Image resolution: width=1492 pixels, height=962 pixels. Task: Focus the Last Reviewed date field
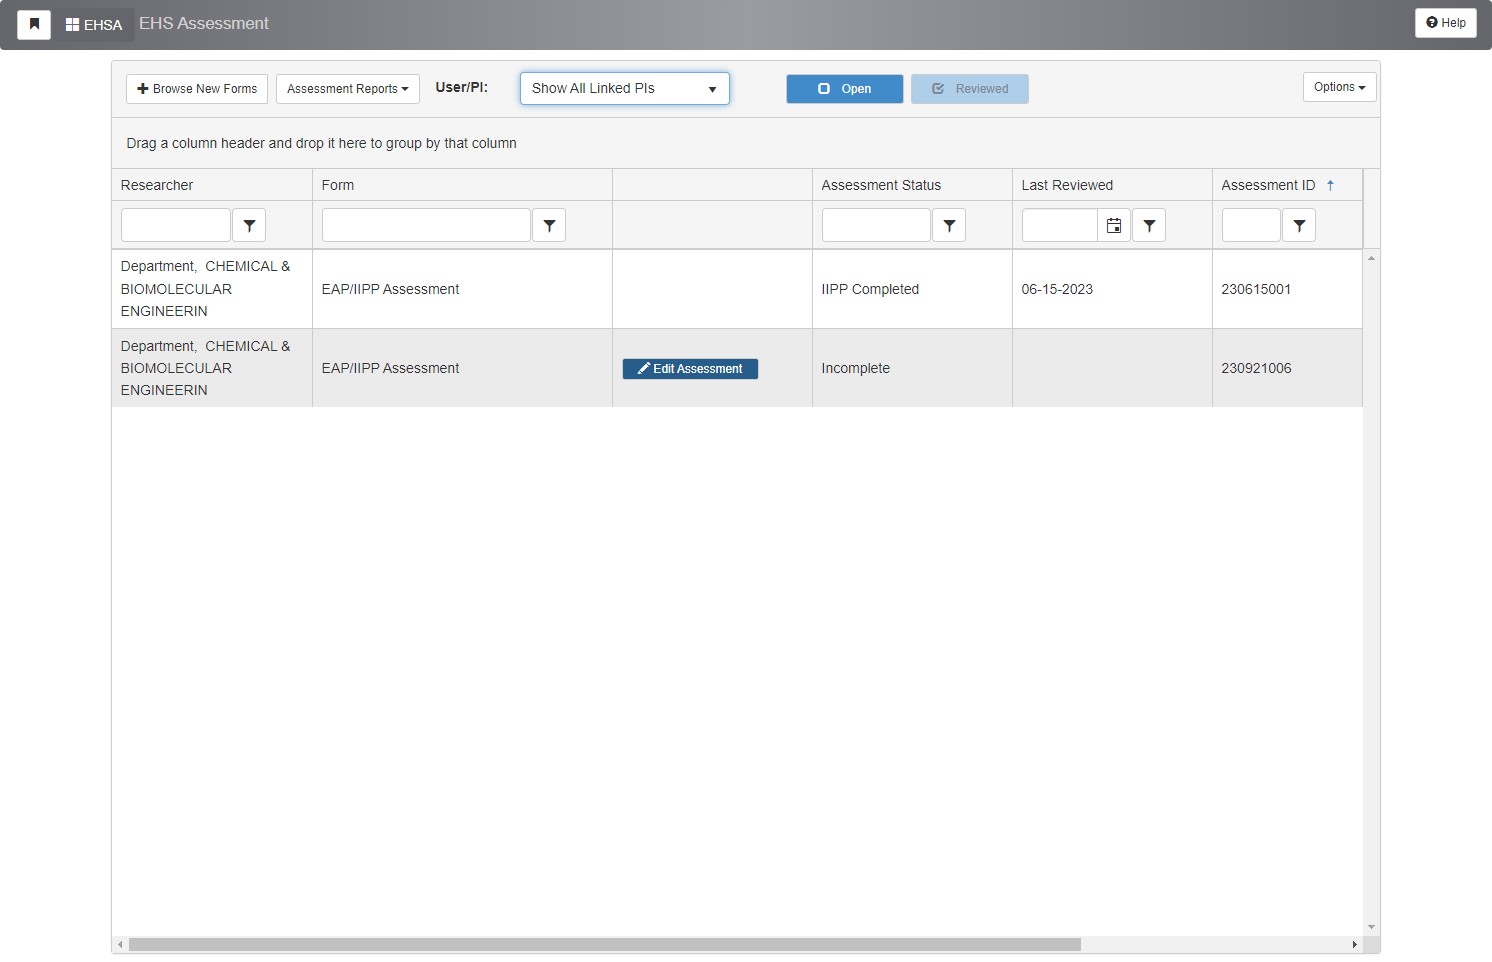coord(1060,226)
